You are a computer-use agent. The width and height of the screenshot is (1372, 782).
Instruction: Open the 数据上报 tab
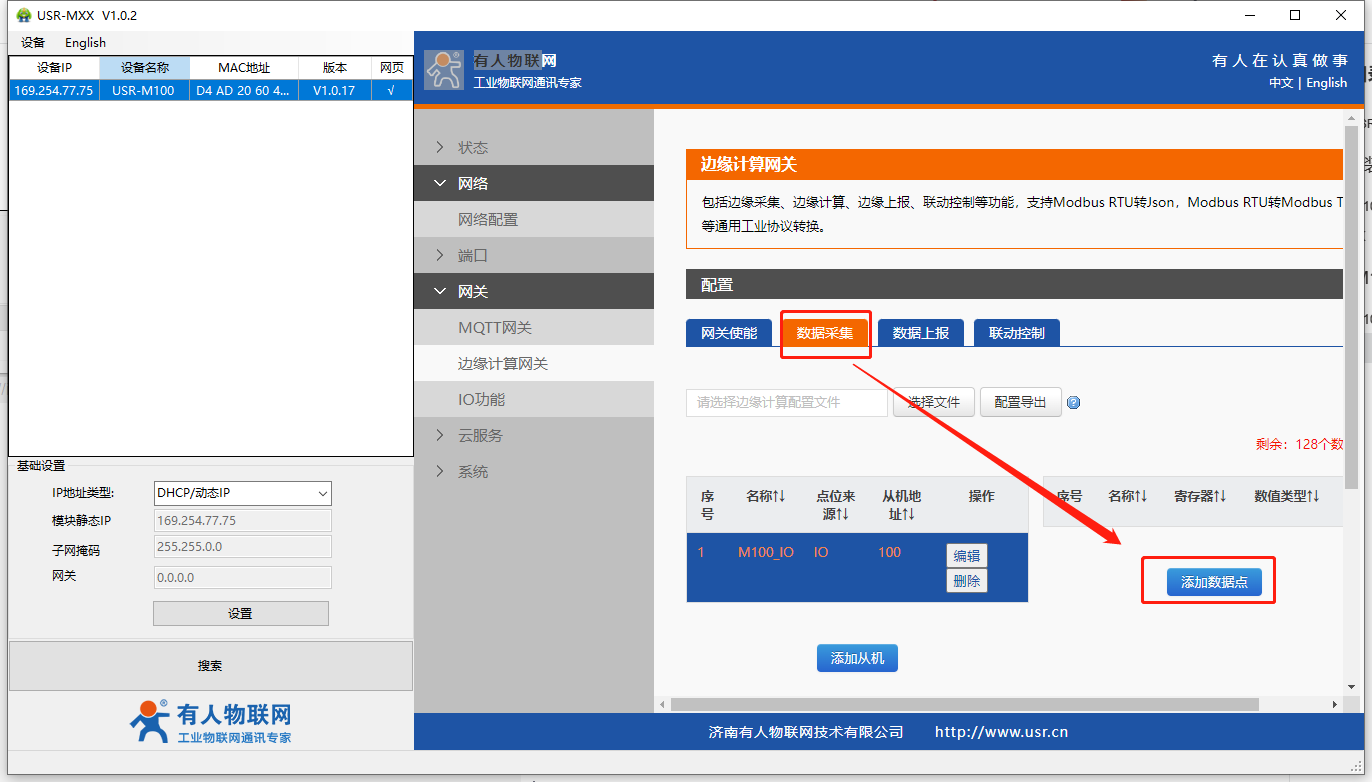click(x=921, y=333)
